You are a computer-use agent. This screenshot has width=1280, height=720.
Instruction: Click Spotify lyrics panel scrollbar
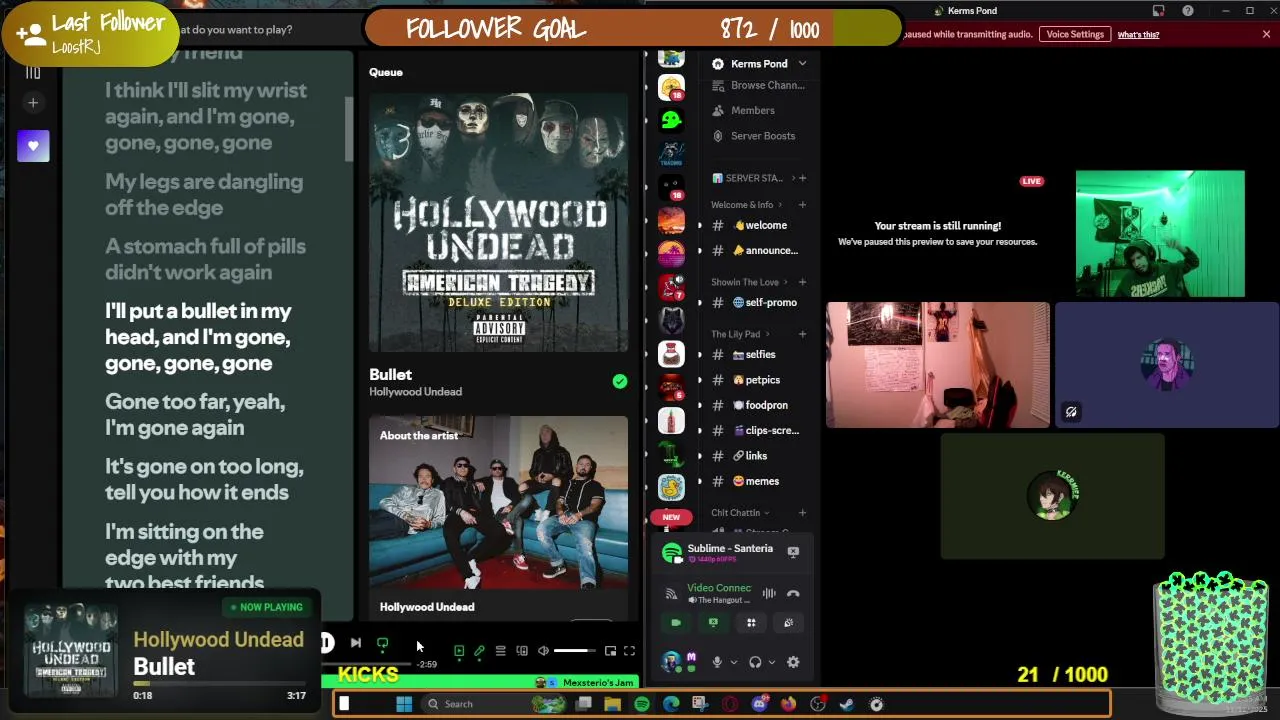point(349,130)
